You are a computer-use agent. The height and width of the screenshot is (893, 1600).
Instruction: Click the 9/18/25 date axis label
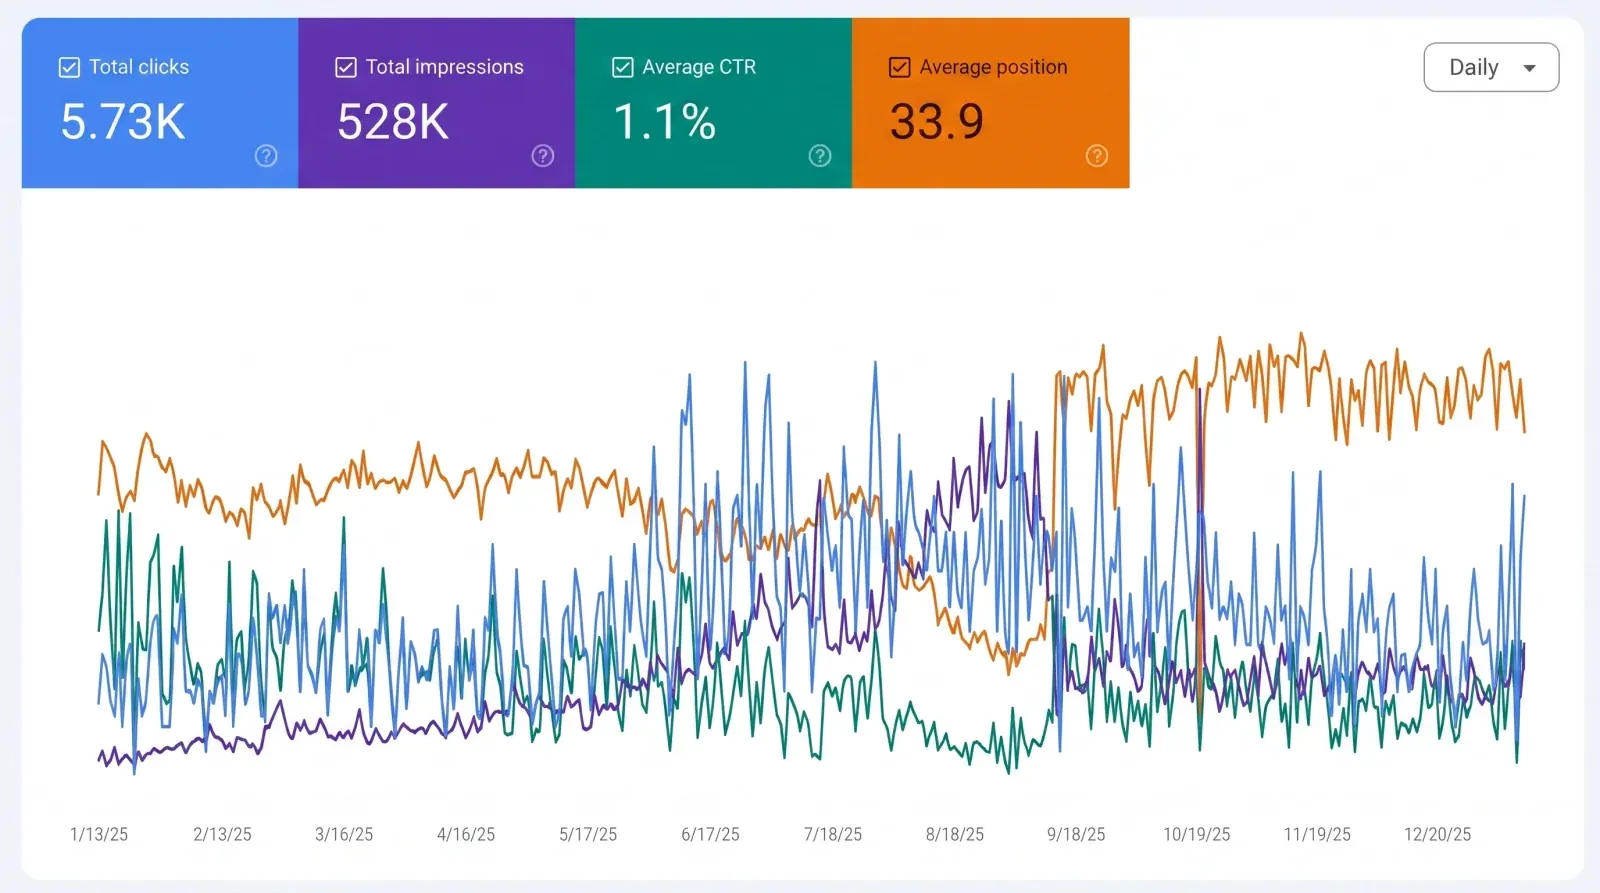pyautogui.click(x=1076, y=834)
